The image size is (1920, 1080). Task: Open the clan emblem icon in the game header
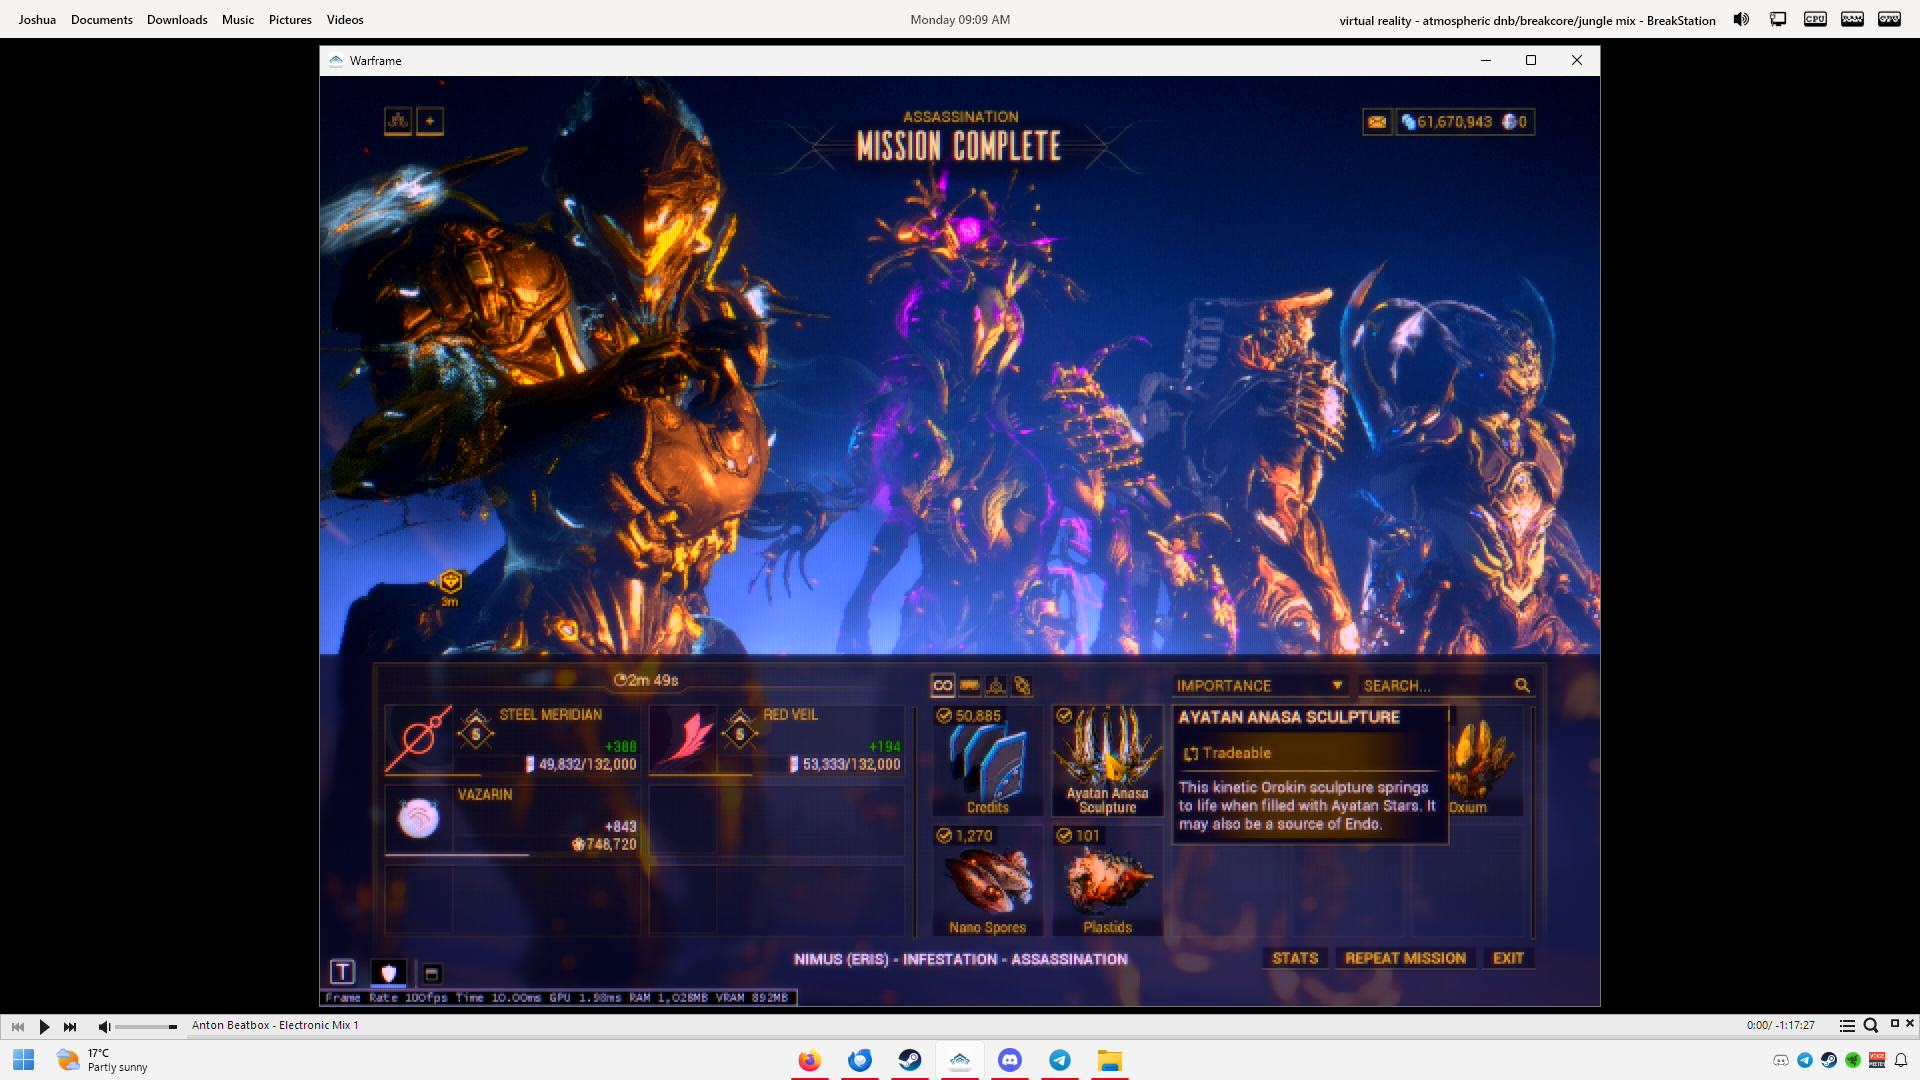[398, 121]
